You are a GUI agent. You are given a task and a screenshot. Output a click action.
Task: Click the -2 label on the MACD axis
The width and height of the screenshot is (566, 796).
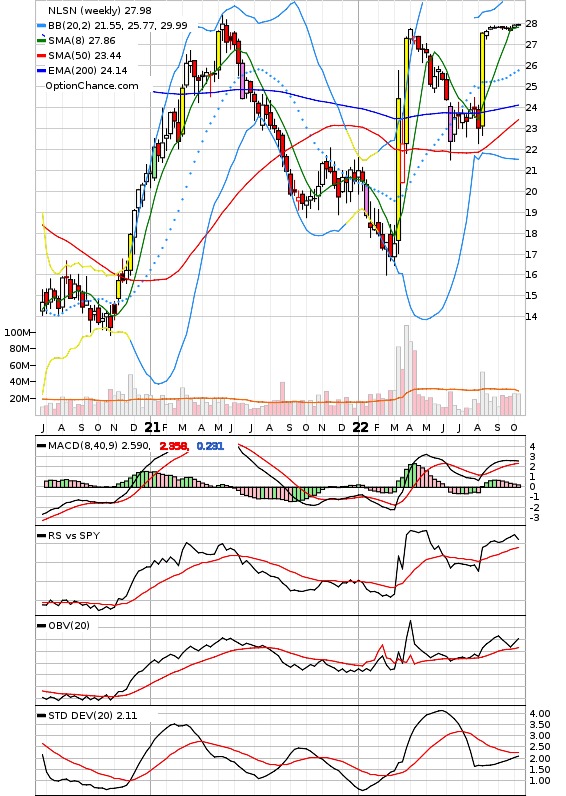[x=534, y=508]
